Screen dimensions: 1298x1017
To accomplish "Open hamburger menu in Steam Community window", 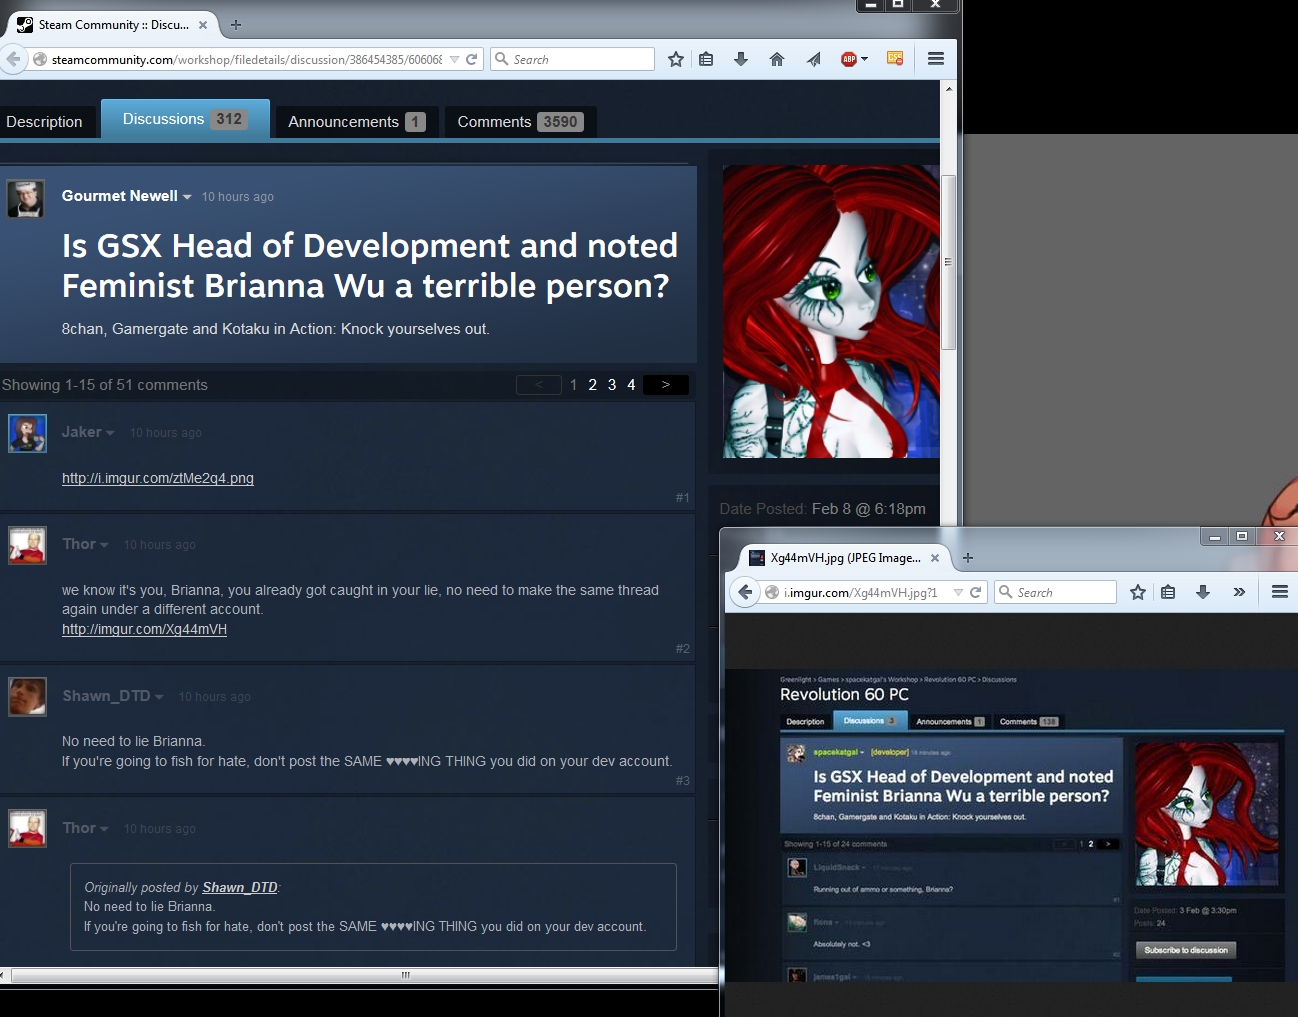I will tap(936, 59).
